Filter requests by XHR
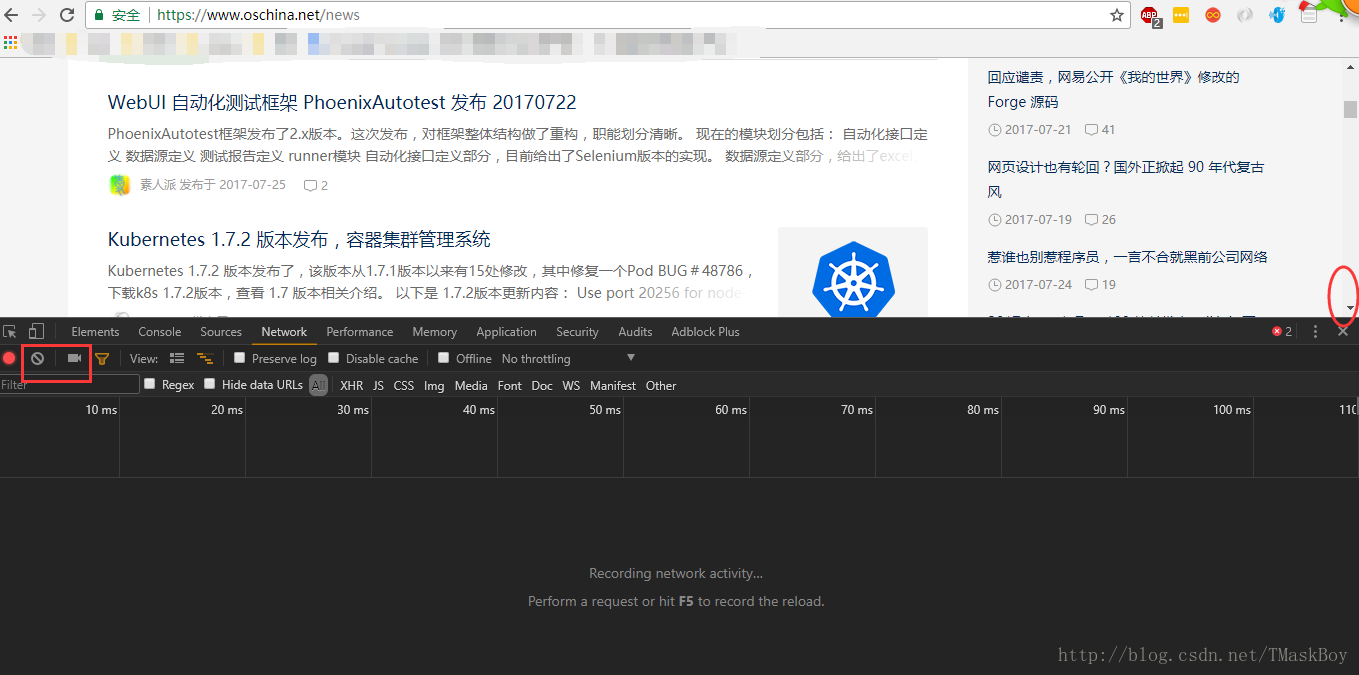Image resolution: width=1359 pixels, height=675 pixels. (352, 385)
